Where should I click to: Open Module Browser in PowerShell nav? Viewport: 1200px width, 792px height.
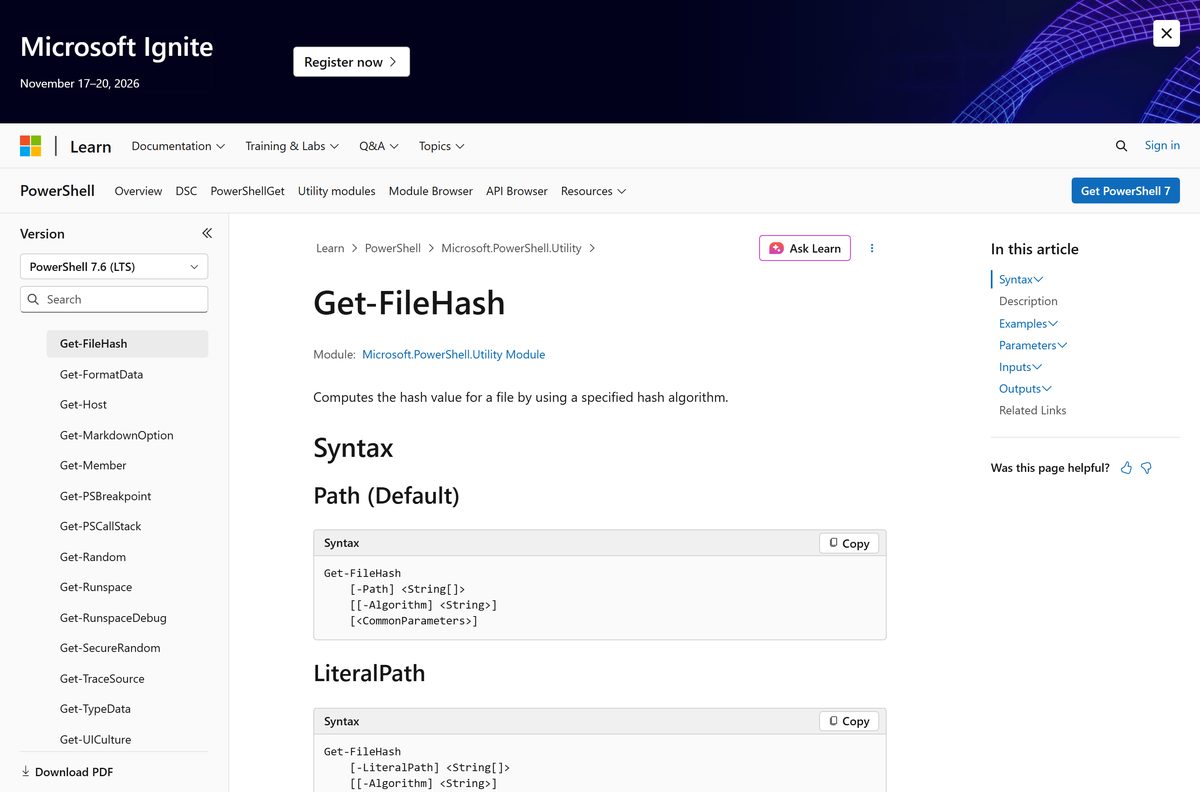[430, 191]
